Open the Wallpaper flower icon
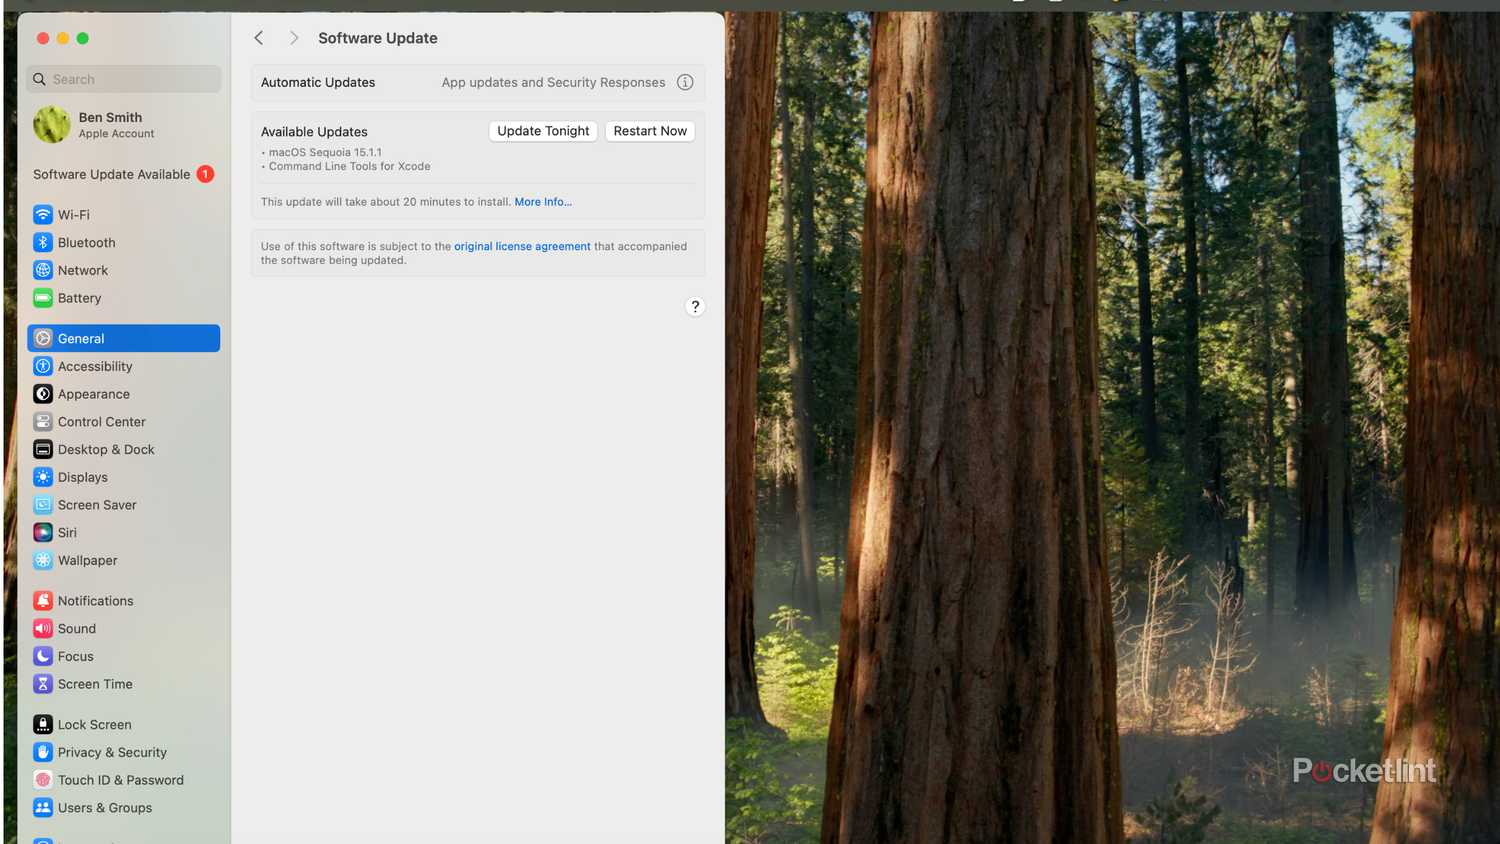This screenshot has width=1500, height=844. [x=43, y=560]
